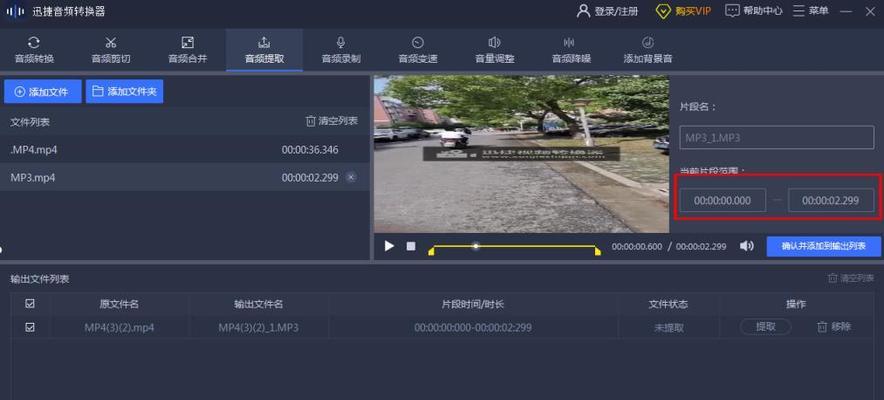The image size is (884, 400).
Task: Open the 帮助中心 help center
Action: (x=754, y=11)
